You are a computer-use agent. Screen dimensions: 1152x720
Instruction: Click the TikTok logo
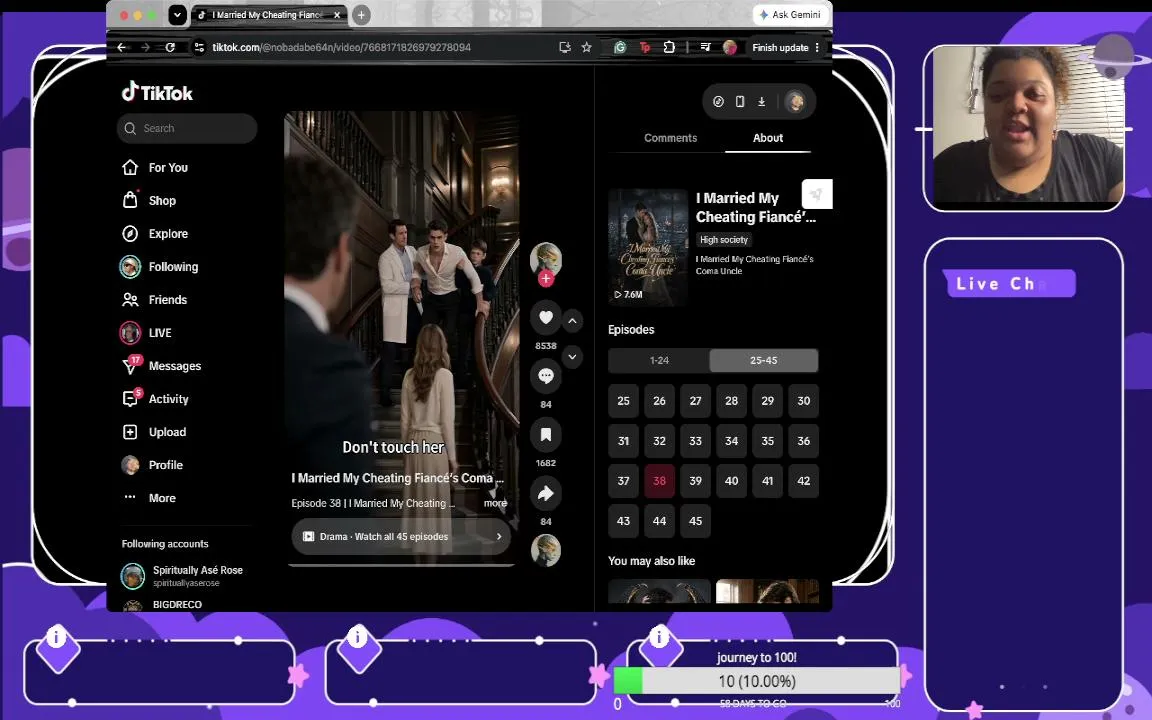coord(157,92)
